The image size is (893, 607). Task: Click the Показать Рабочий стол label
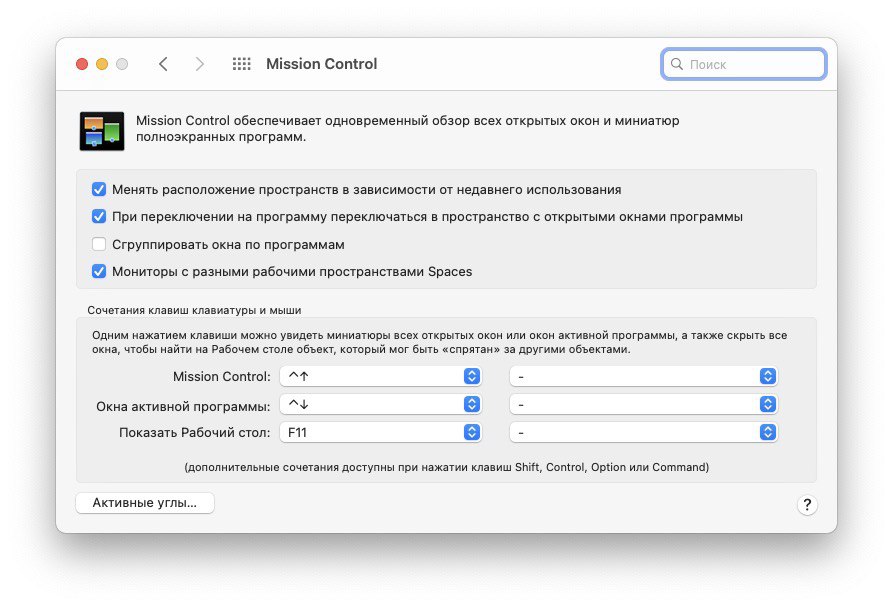point(195,433)
